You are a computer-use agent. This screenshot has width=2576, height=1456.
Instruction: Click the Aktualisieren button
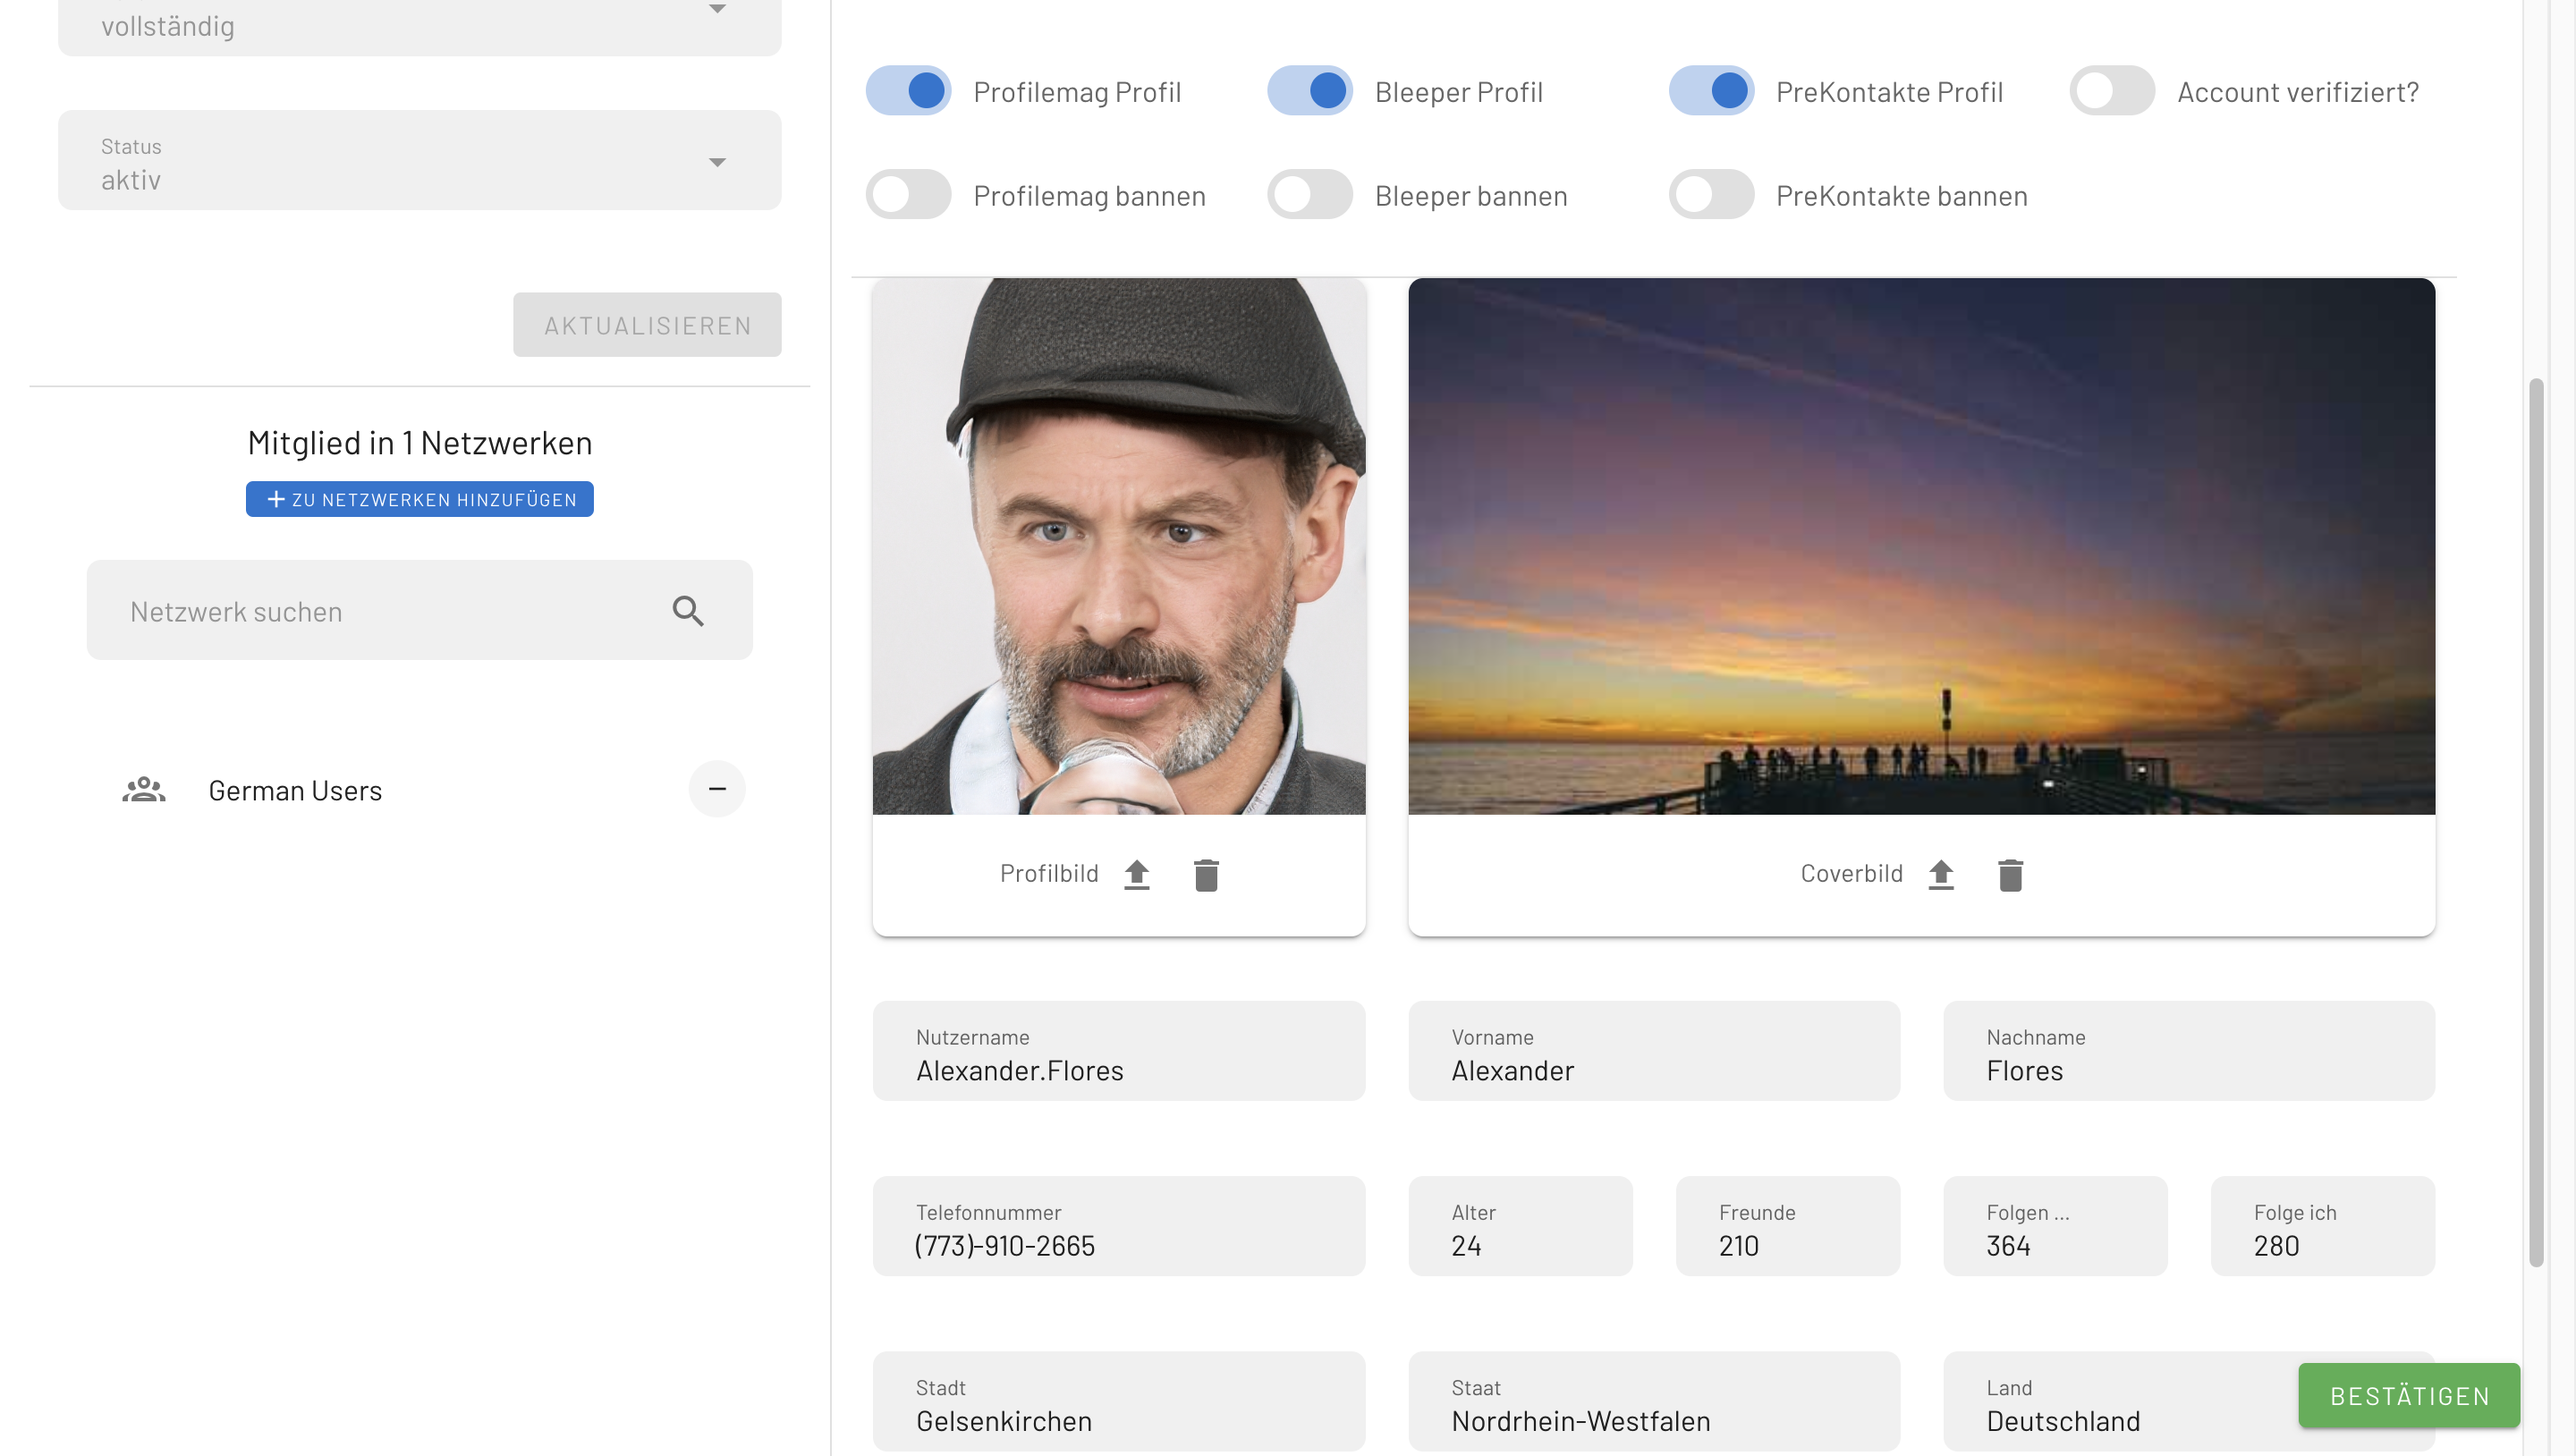[647, 325]
